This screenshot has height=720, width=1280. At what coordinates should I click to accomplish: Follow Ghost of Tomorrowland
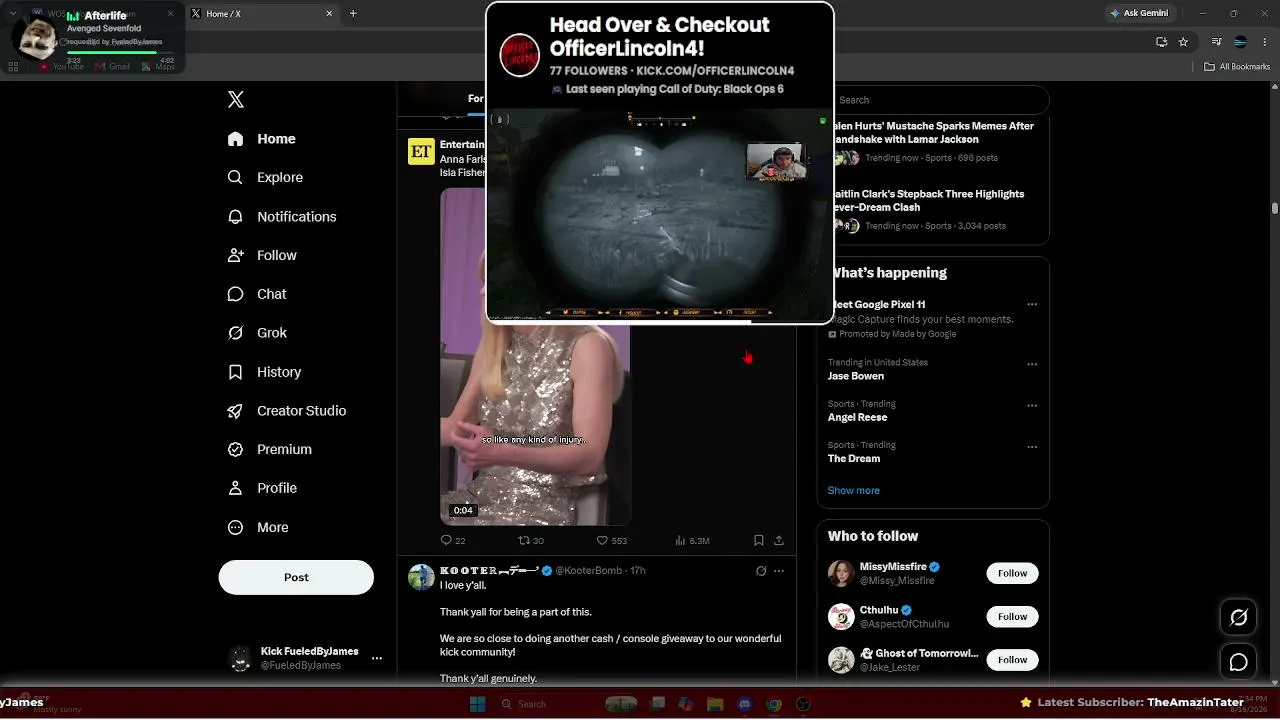[x=1012, y=659]
